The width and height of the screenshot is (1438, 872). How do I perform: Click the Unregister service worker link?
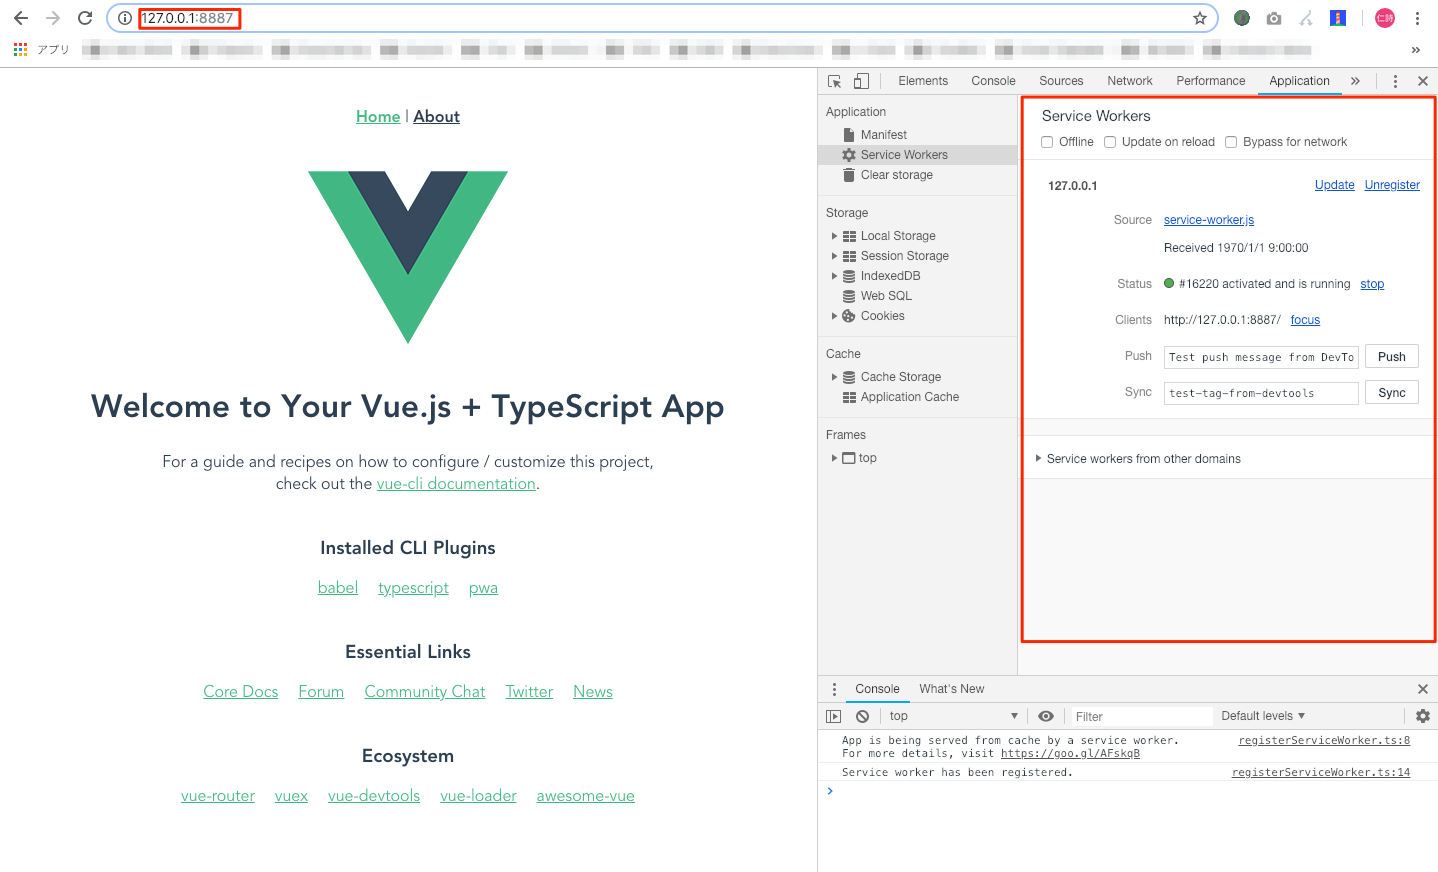(1392, 184)
